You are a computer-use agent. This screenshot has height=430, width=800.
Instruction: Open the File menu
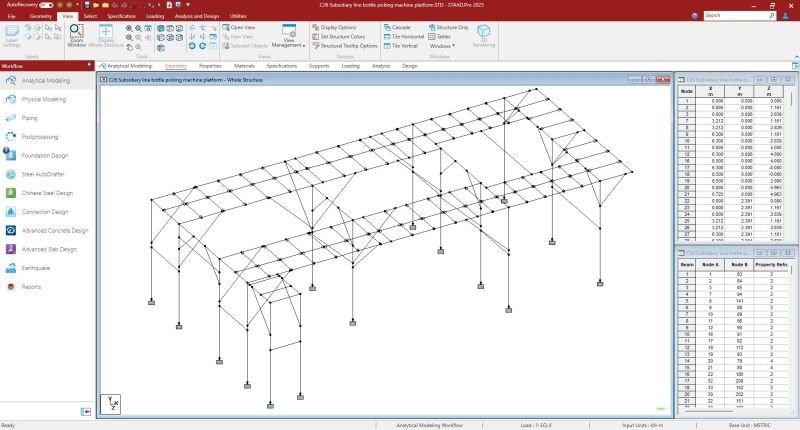coord(12,16)
